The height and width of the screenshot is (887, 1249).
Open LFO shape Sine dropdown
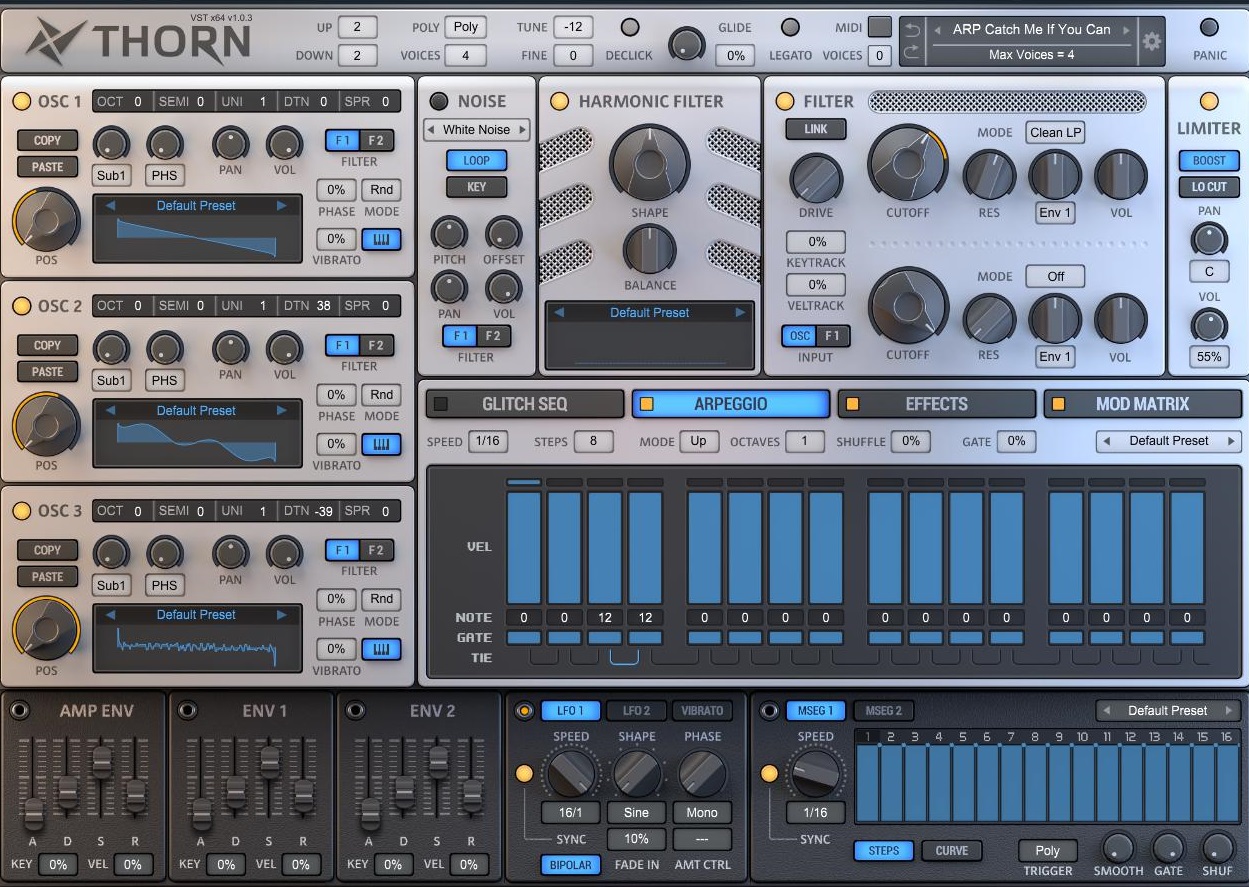point(636,813)
